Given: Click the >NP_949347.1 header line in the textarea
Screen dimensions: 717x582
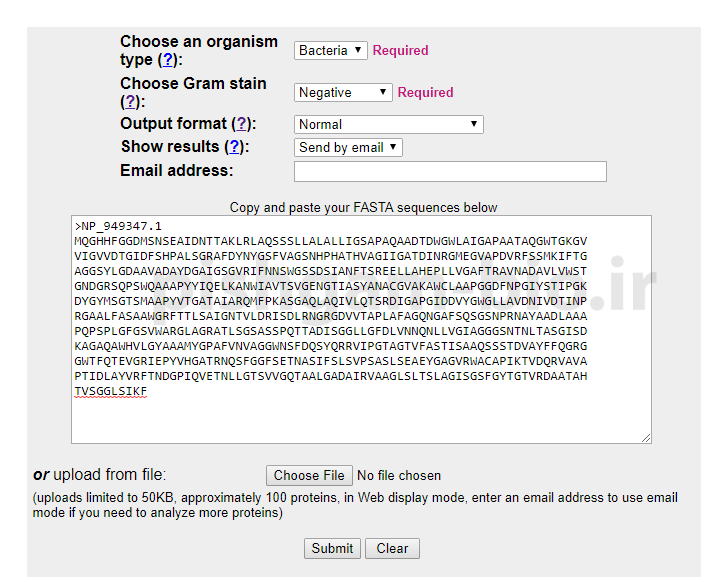Looking at the screenshot, I should coord(118,226).
